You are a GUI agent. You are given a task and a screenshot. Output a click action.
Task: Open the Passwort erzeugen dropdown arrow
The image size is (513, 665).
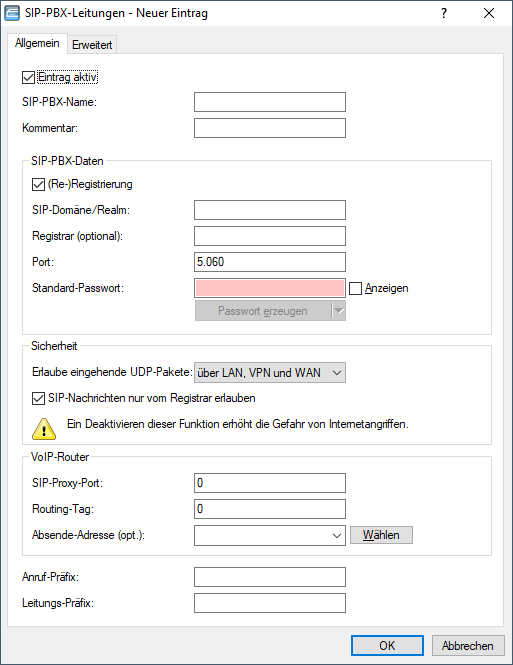click(338, 311)
